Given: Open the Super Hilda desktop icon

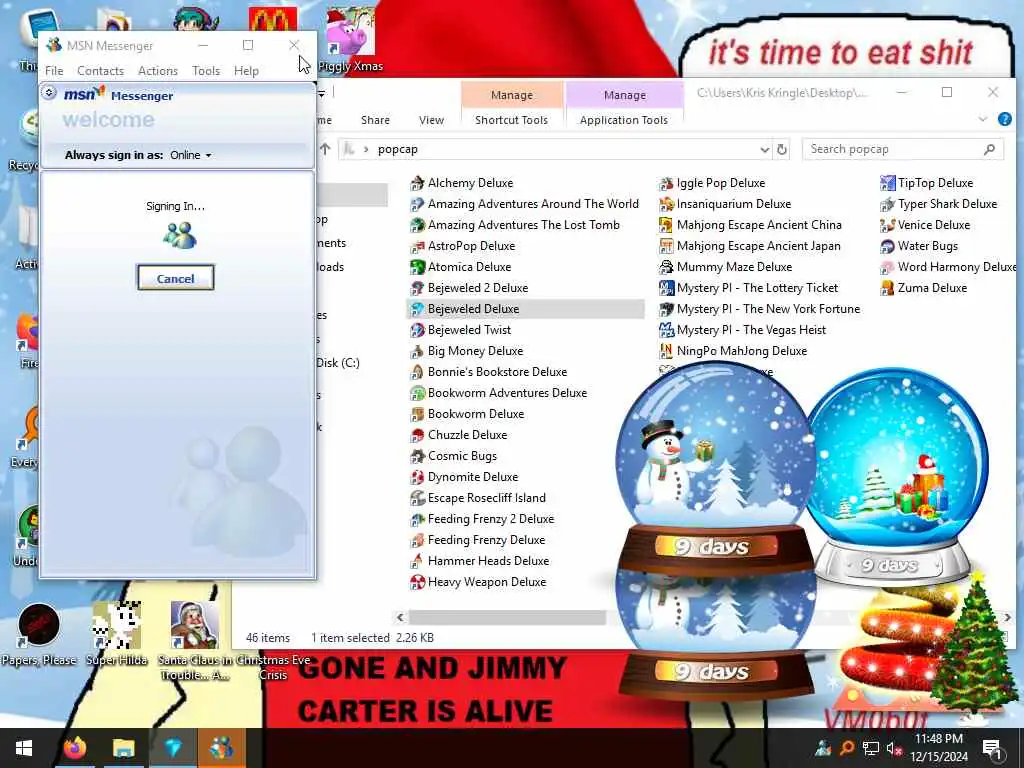Looking at the screenshot, I should 116,633.
